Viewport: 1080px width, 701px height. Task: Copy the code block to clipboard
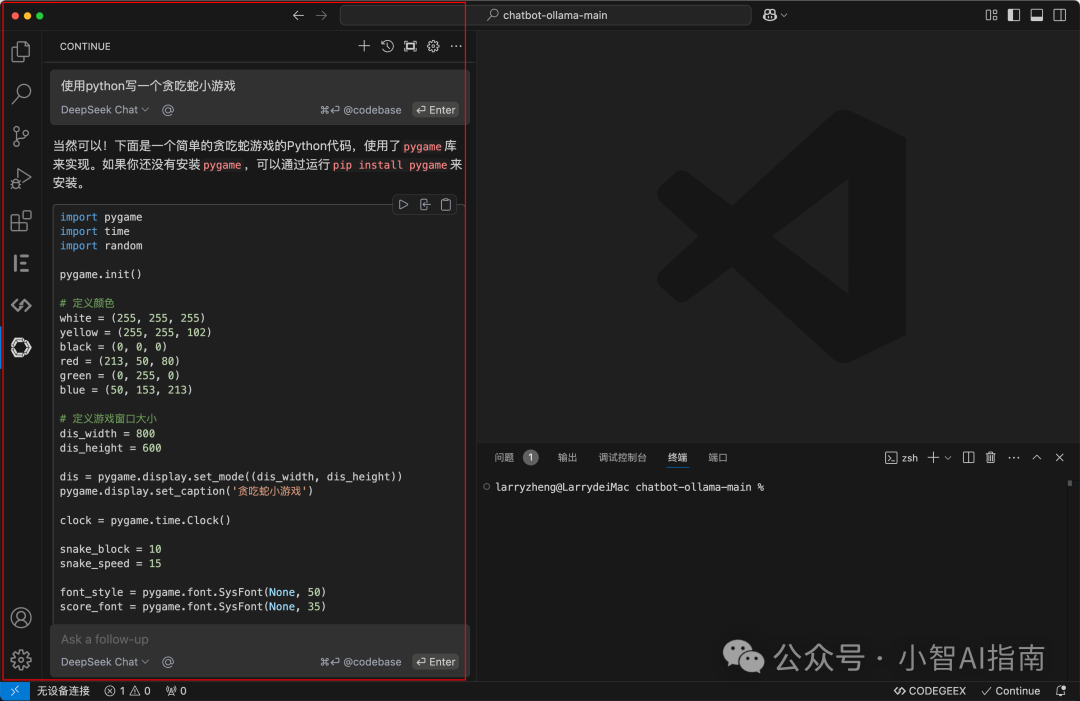(446, 205)
